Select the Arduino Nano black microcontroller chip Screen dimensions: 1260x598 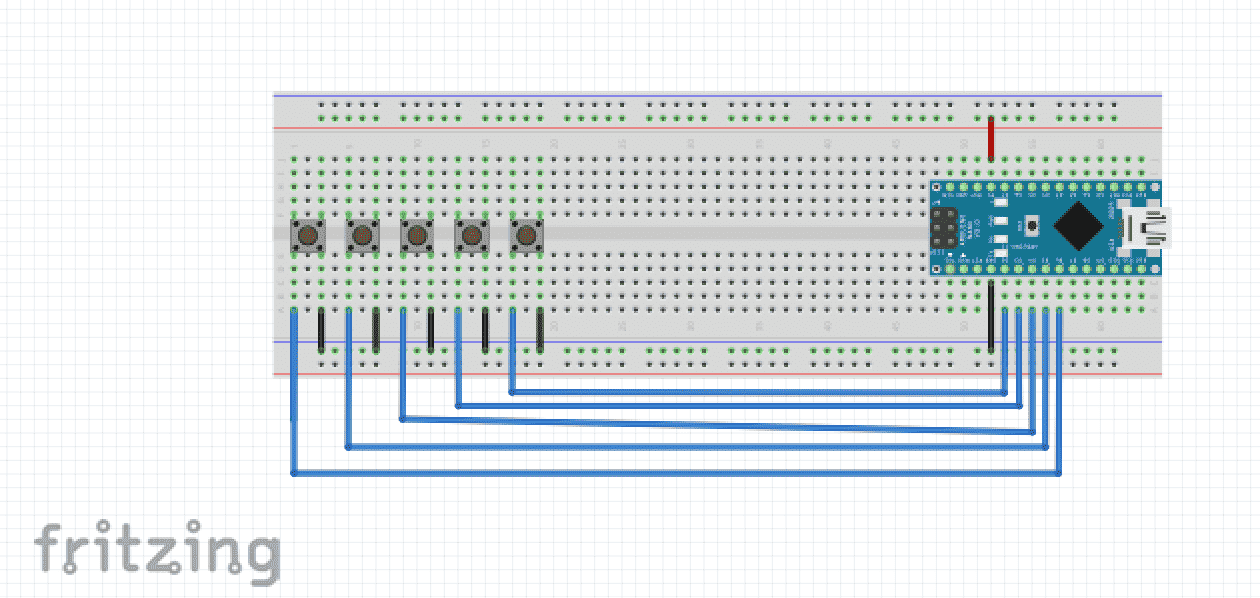(1078, 228)
